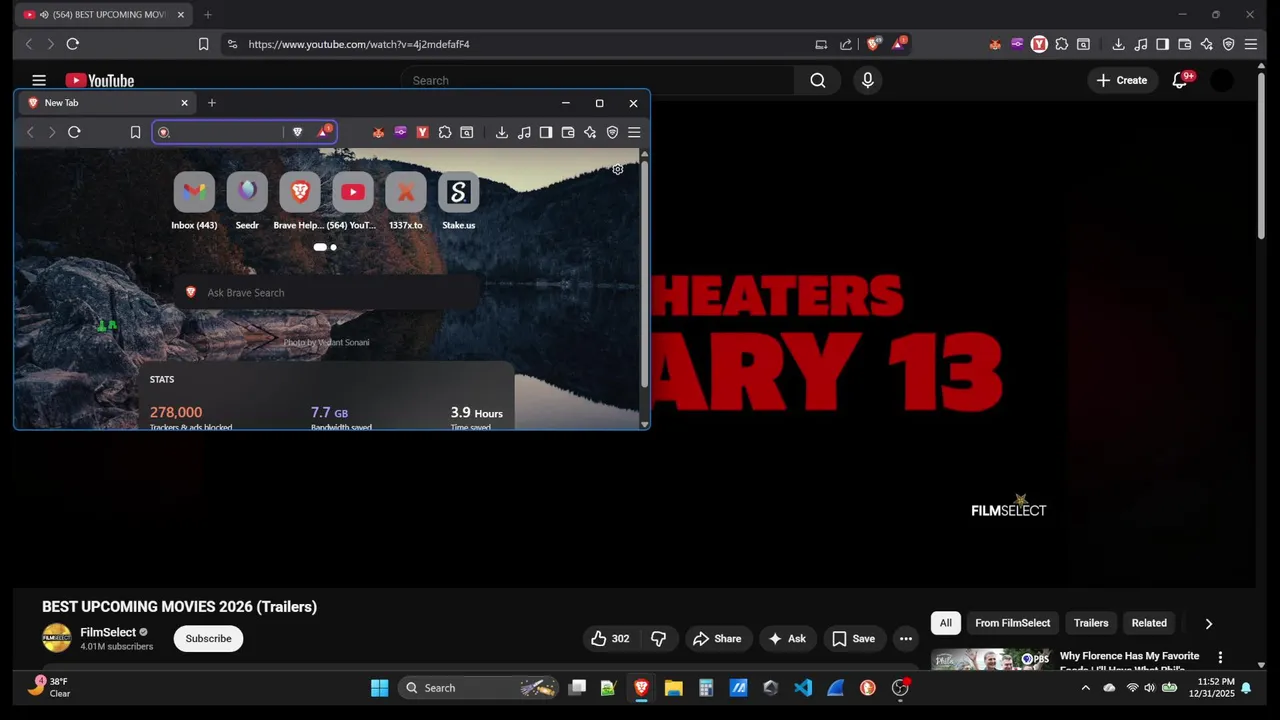
Task: Open Brave VPN icon in New Tab window
Action: pyautogui.click(x=612, y=132)
